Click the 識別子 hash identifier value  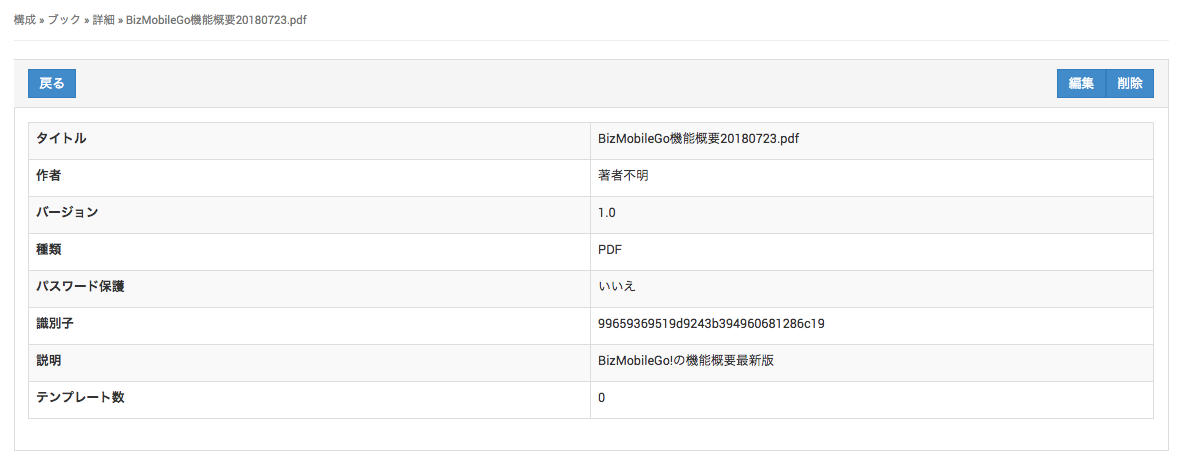coord(711,324)
